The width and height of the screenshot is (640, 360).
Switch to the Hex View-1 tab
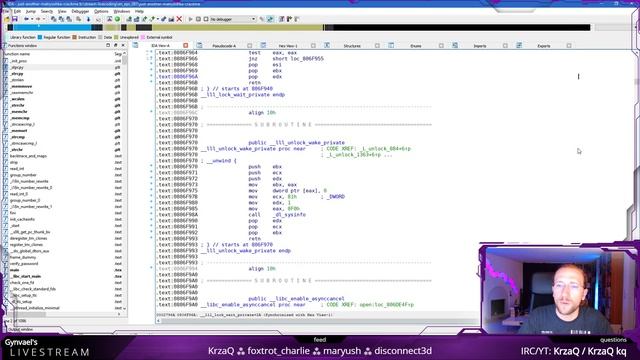click(288, 46)
